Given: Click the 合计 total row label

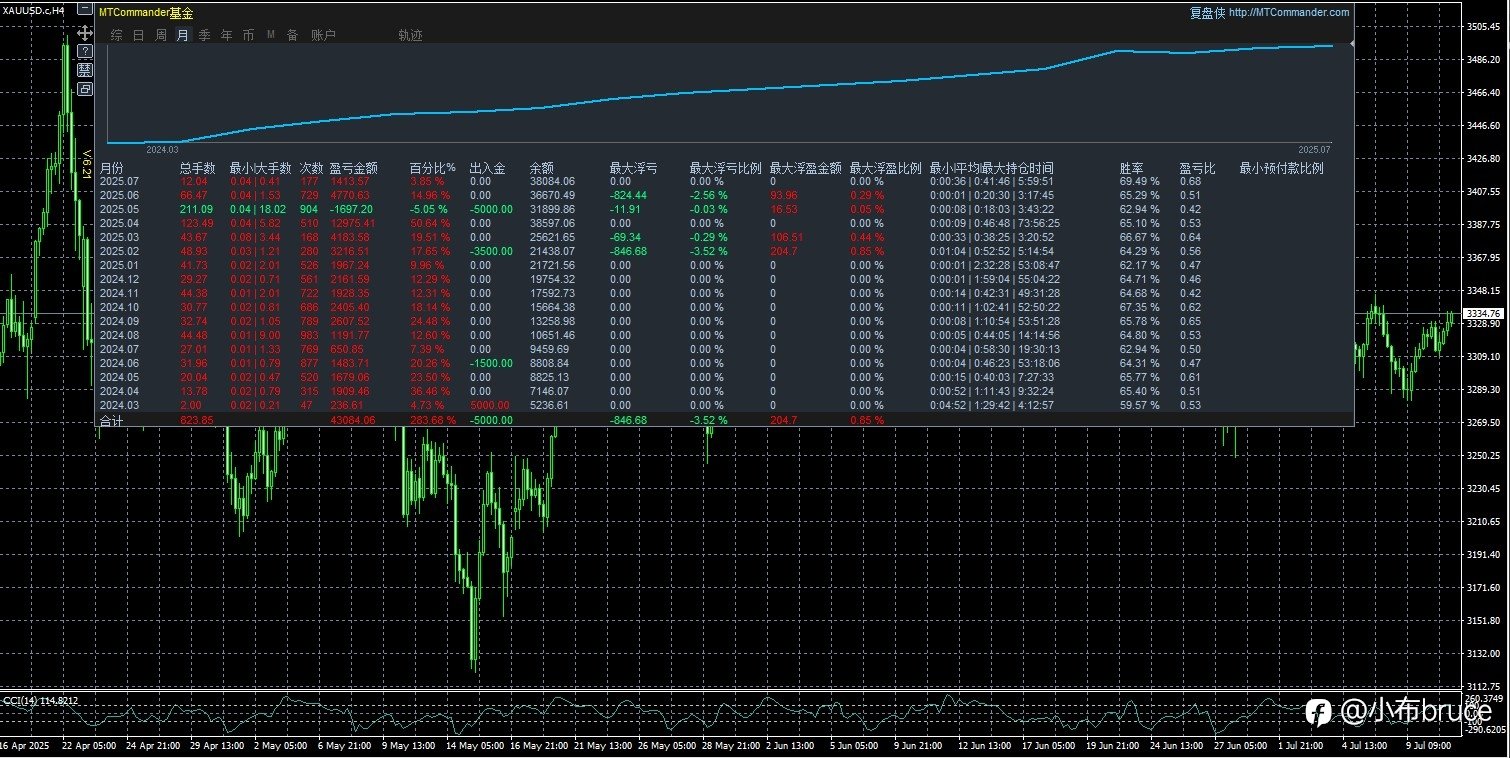Looking at the screenshot, I should 112,421.
